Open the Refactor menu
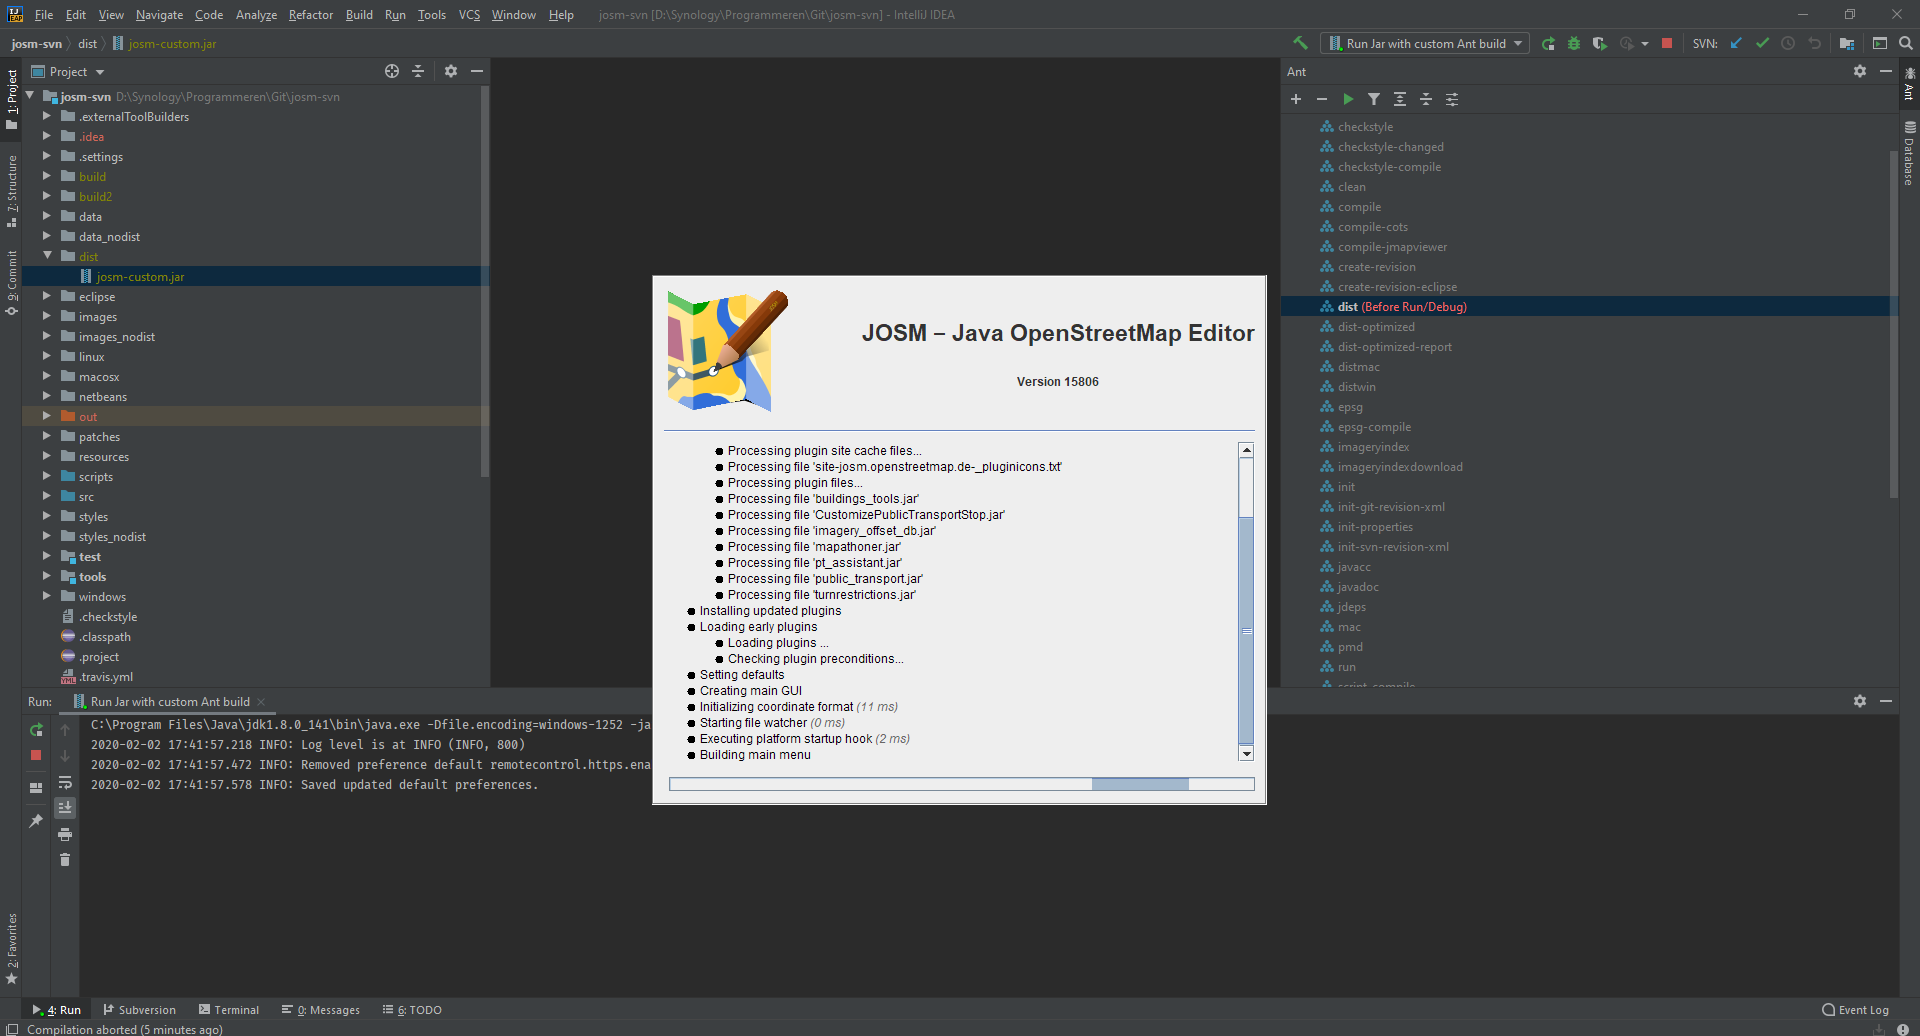Viewport: 1920px width, 1036px height. (x=310, y=15)
